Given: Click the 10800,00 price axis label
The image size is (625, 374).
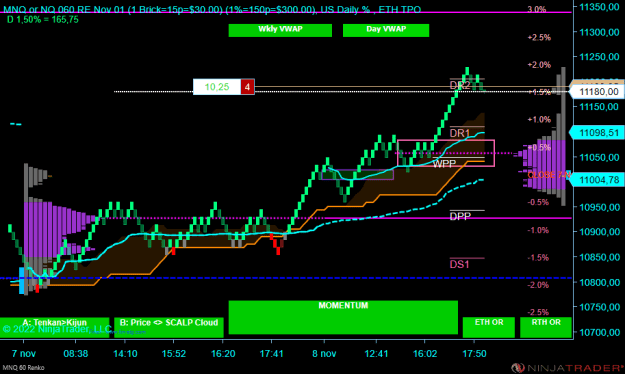Looking at the screenshot, I should (599, 282).
